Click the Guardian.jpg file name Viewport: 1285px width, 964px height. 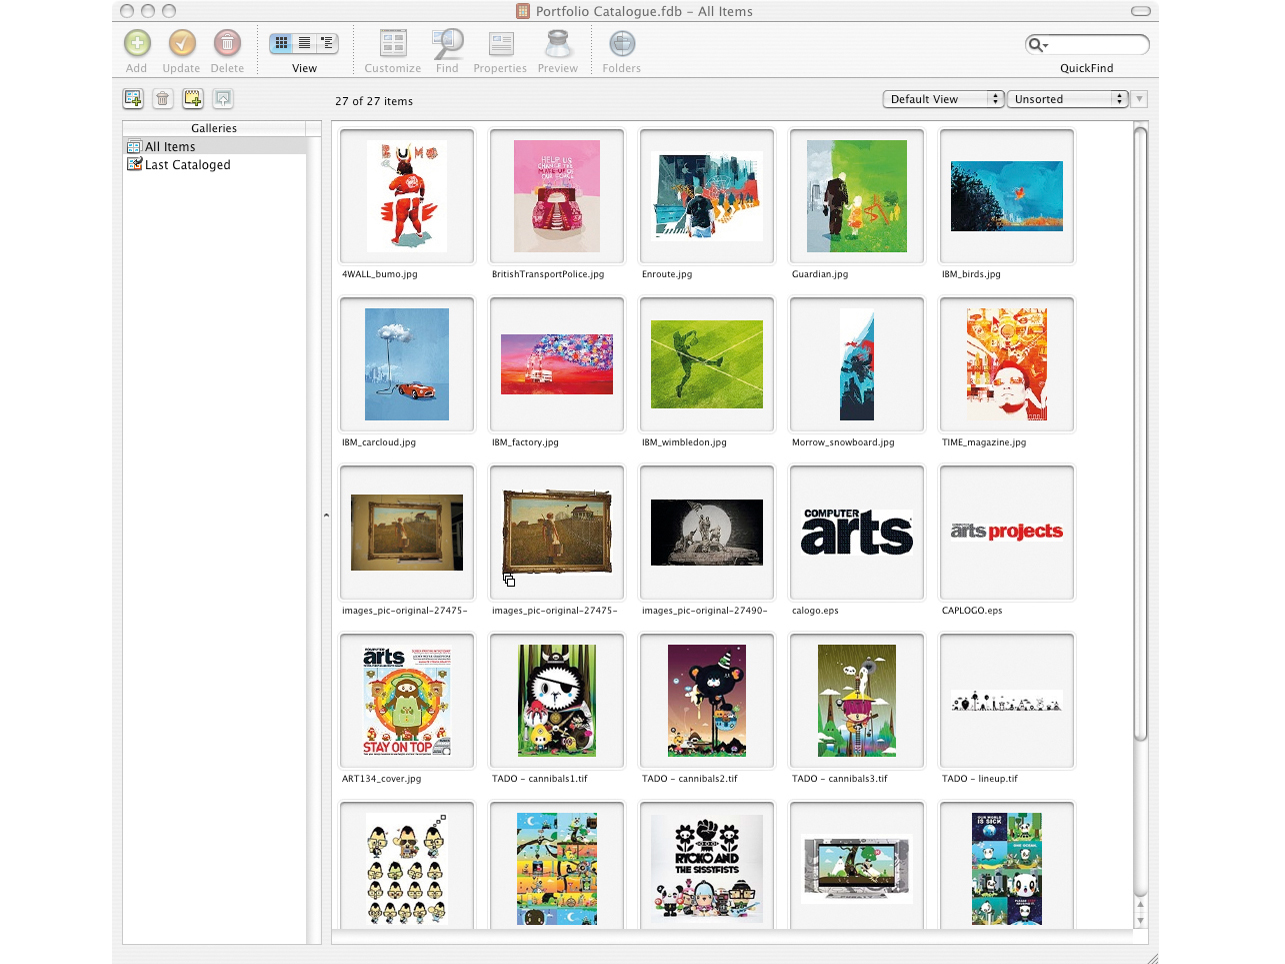coord(820,274)
